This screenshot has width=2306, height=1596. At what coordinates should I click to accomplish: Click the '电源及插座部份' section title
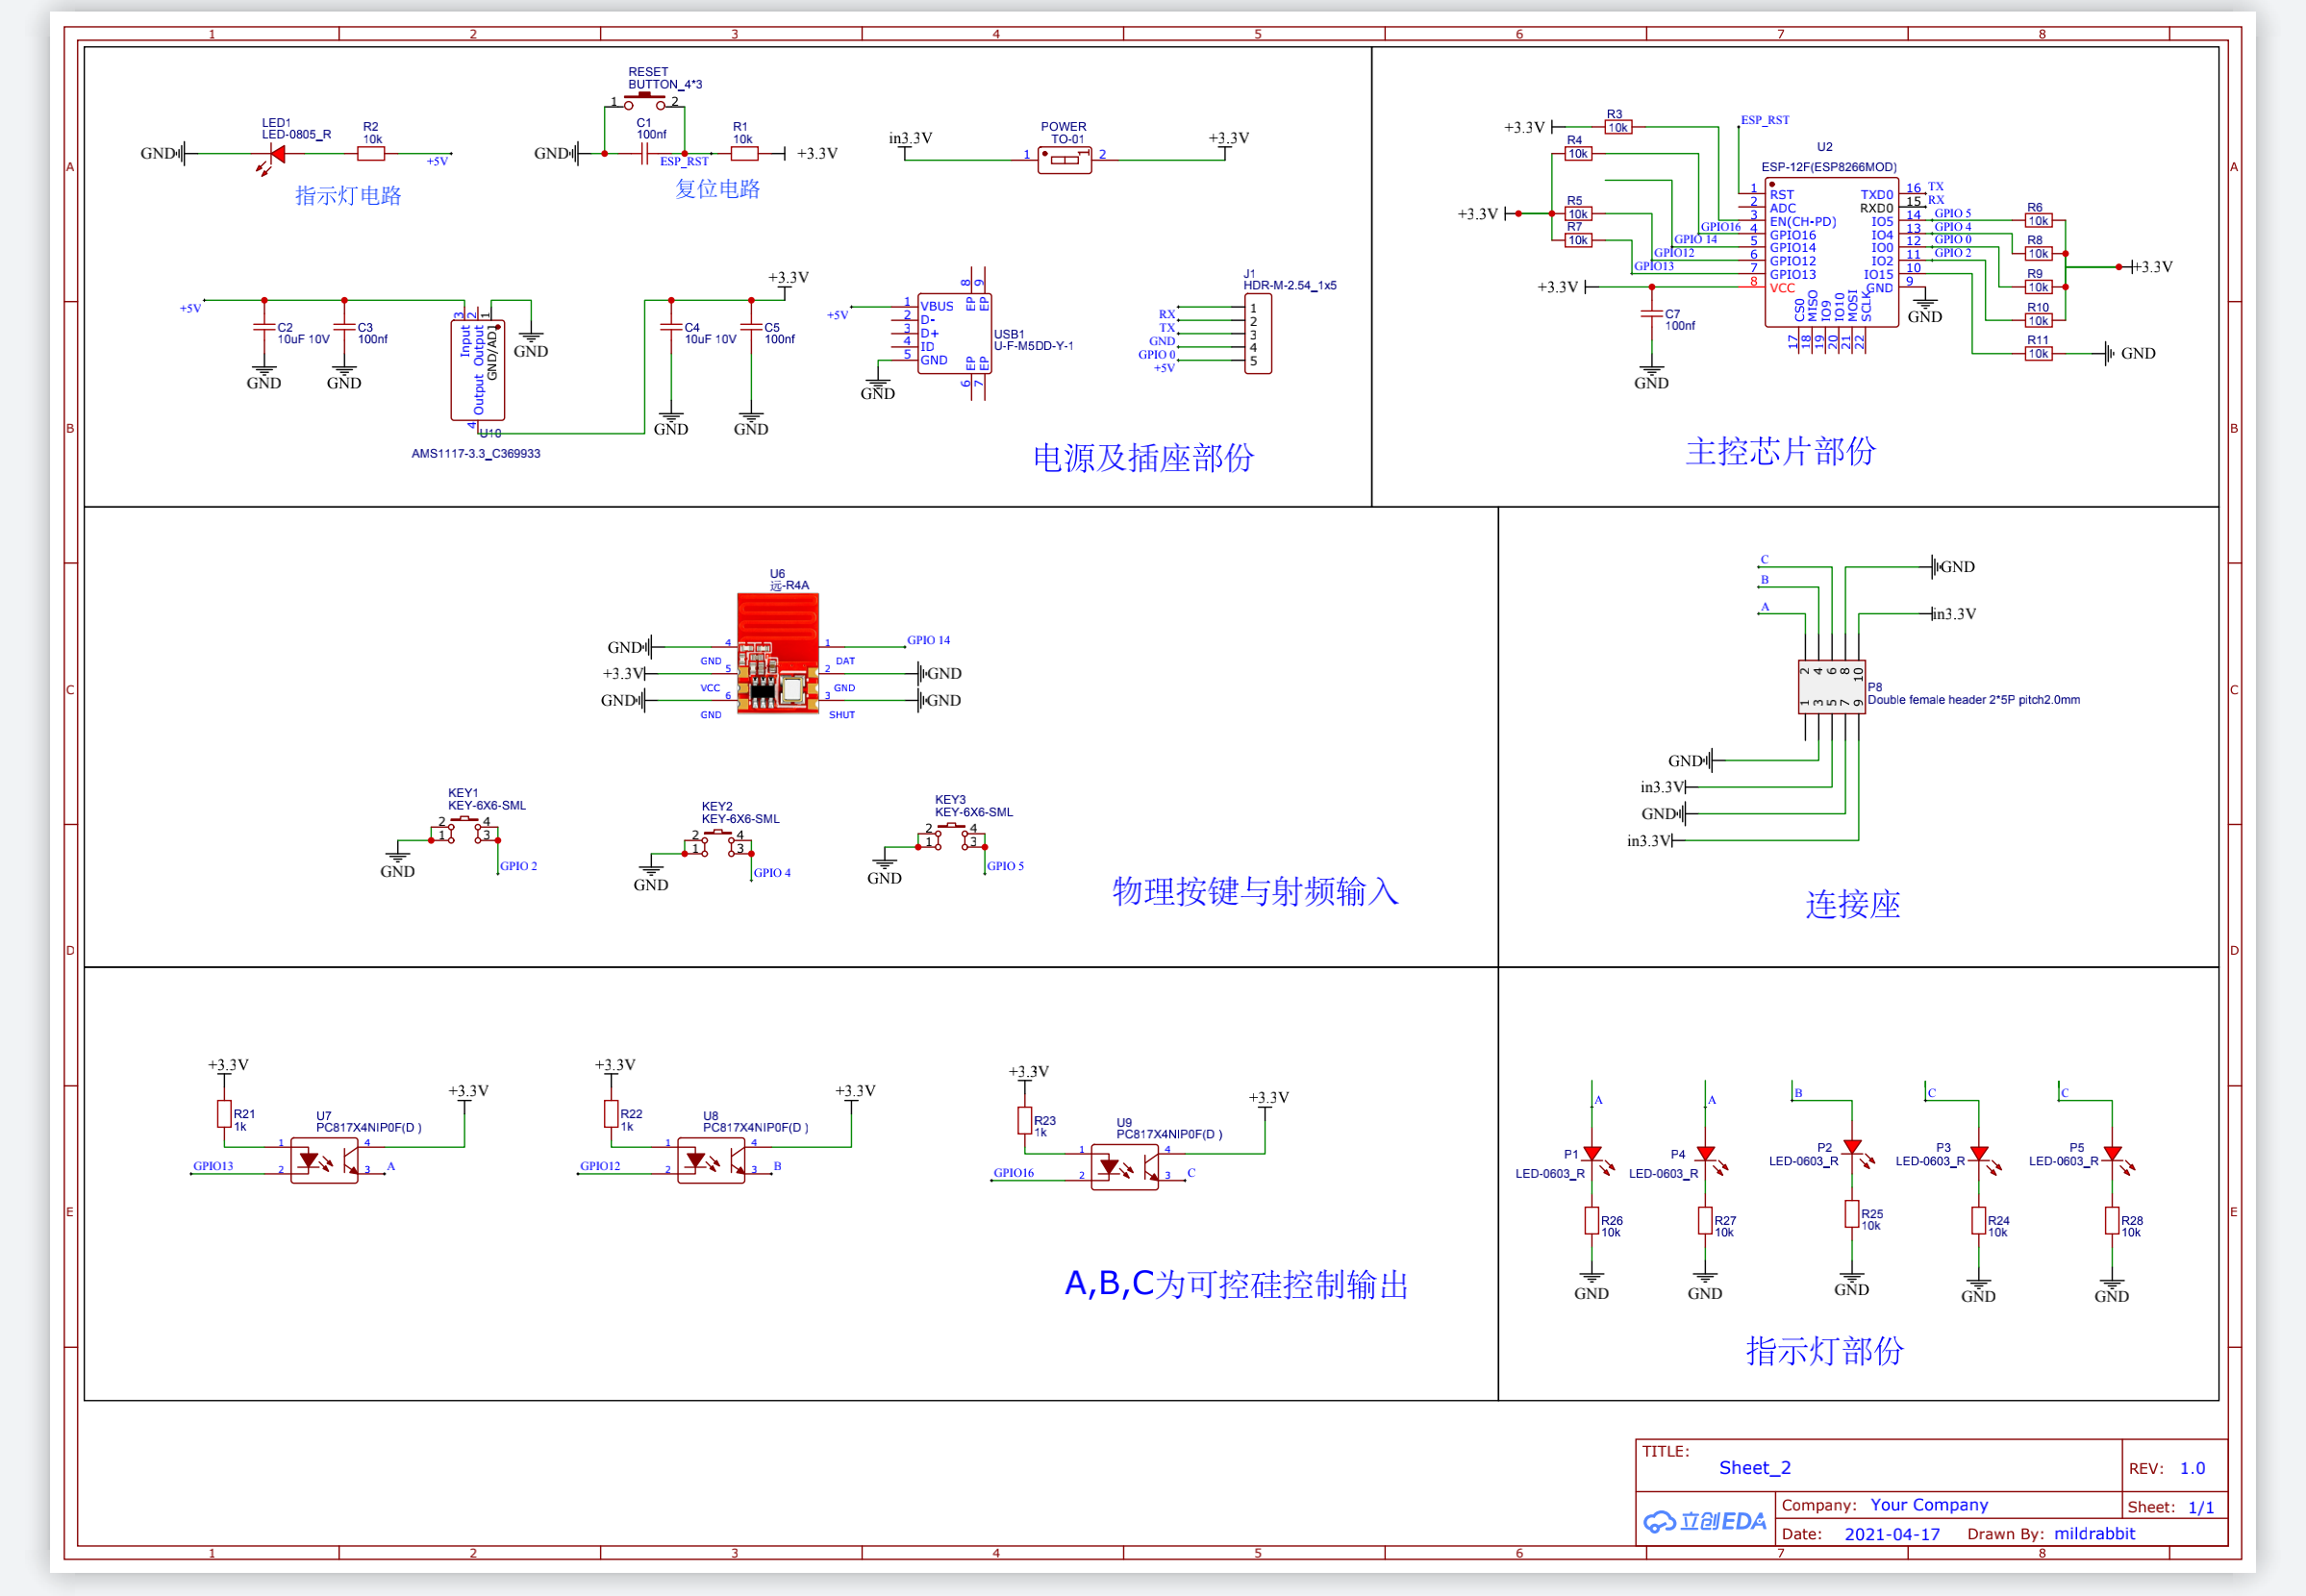pyautogui.click(x=1143, y=458)
